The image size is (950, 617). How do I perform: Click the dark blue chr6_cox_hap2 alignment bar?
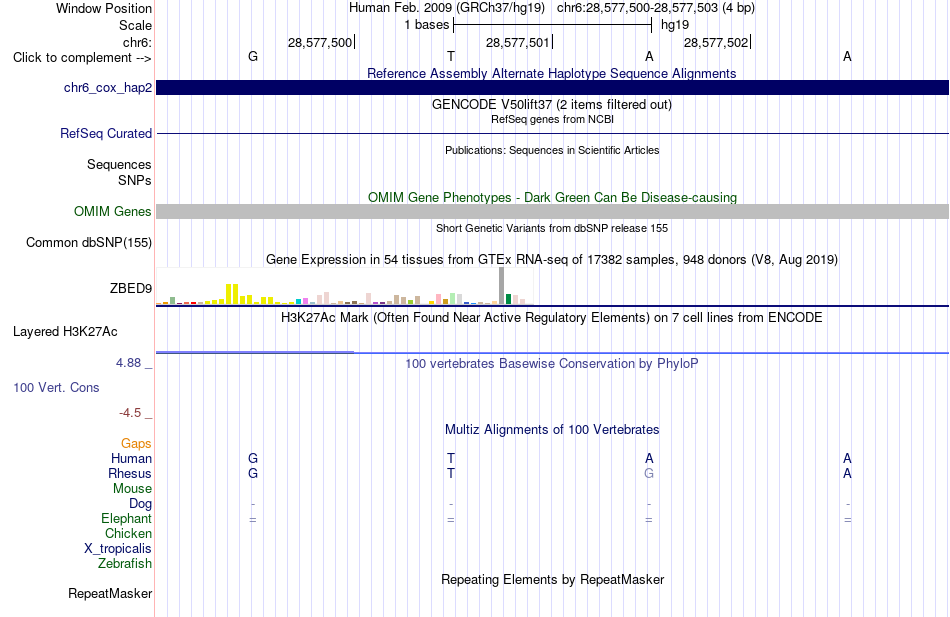point(552,87)
